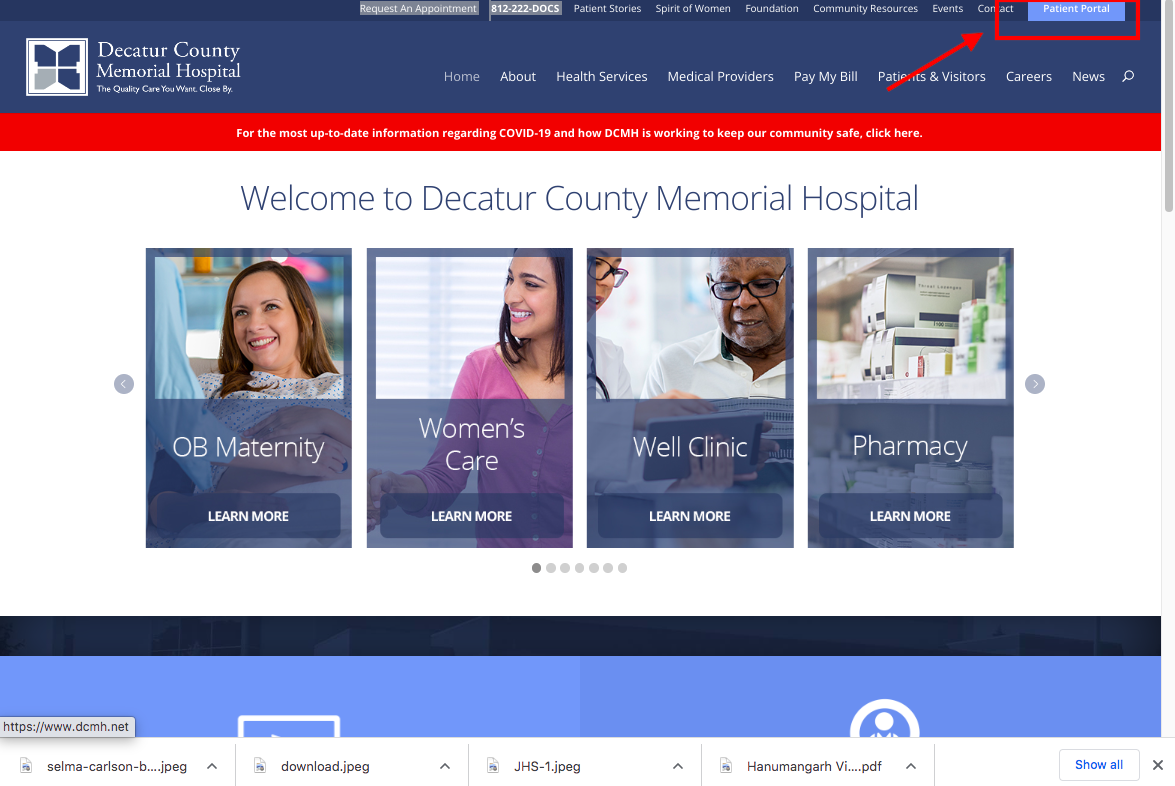Click the Decatur County Memorial Hospital logo
This screenshot has width=1175, height=786.
point(133,66)
